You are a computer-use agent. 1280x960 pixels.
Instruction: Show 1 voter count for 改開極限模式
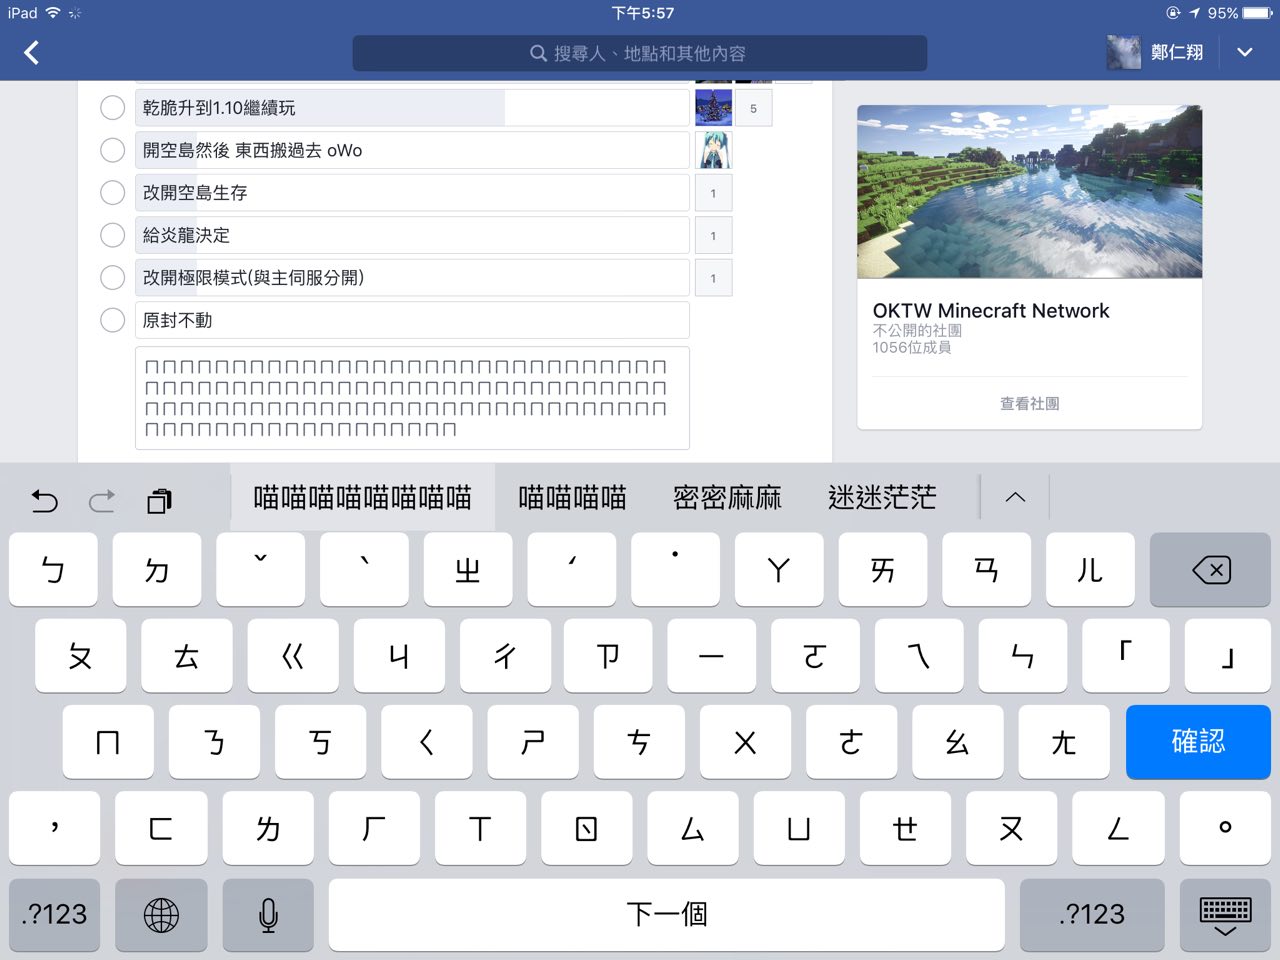(x=713, y=278)
